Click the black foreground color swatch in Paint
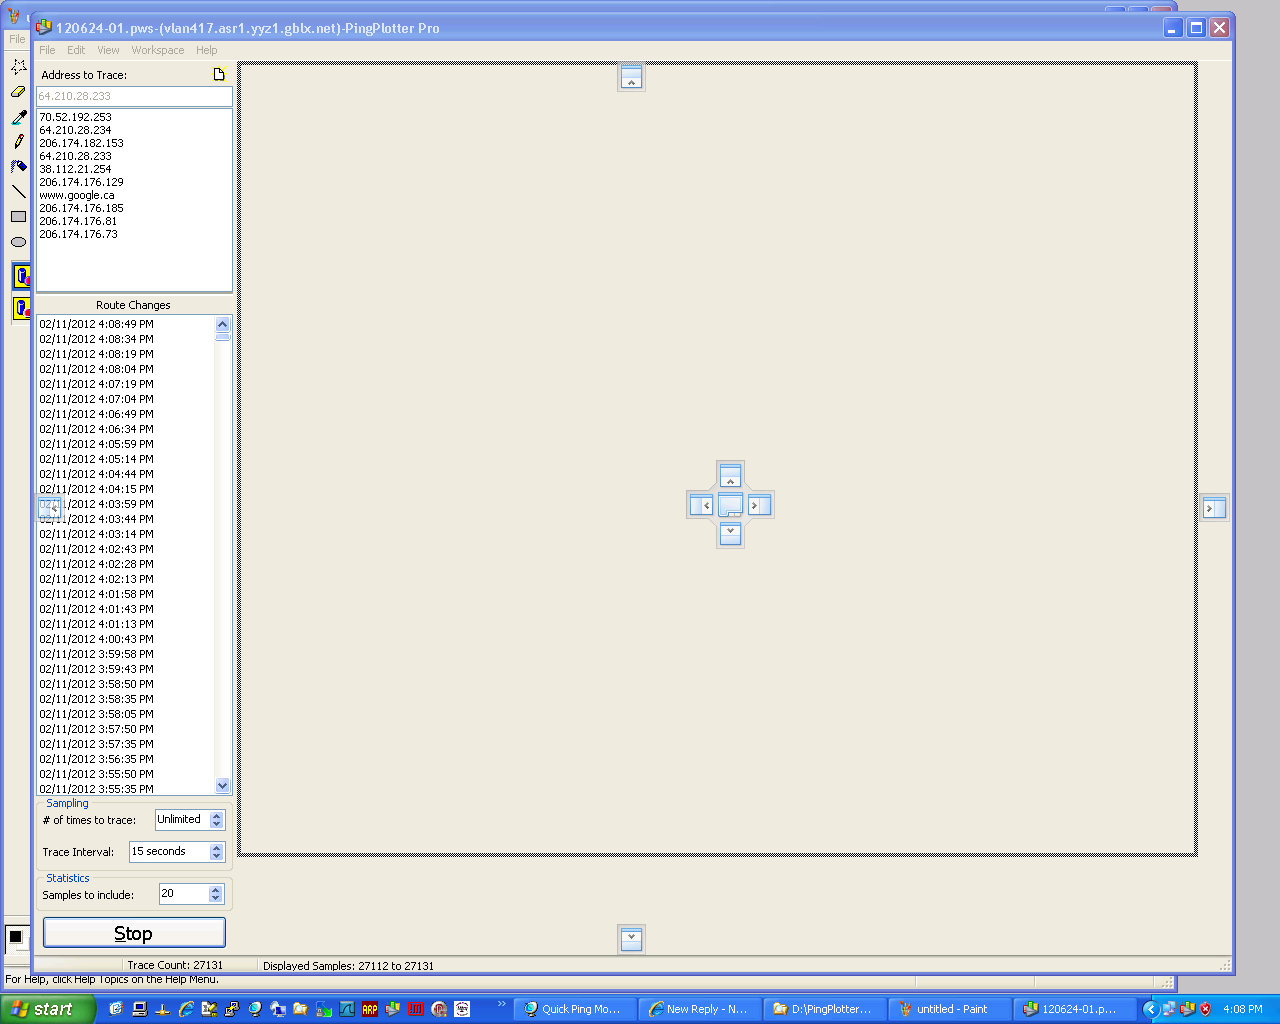Screen dimensions: 1280x1024 [15, 937]
